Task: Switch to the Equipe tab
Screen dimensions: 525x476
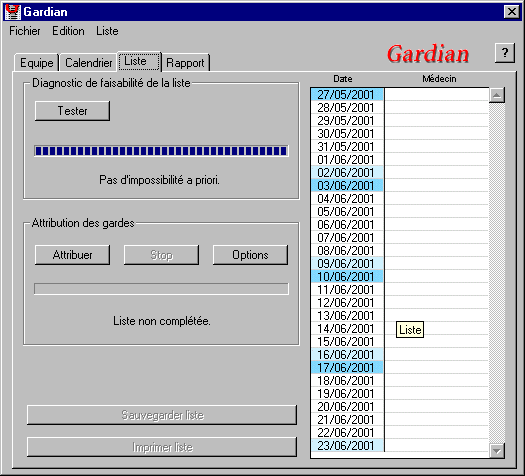Action: click(x=36, y=63)
